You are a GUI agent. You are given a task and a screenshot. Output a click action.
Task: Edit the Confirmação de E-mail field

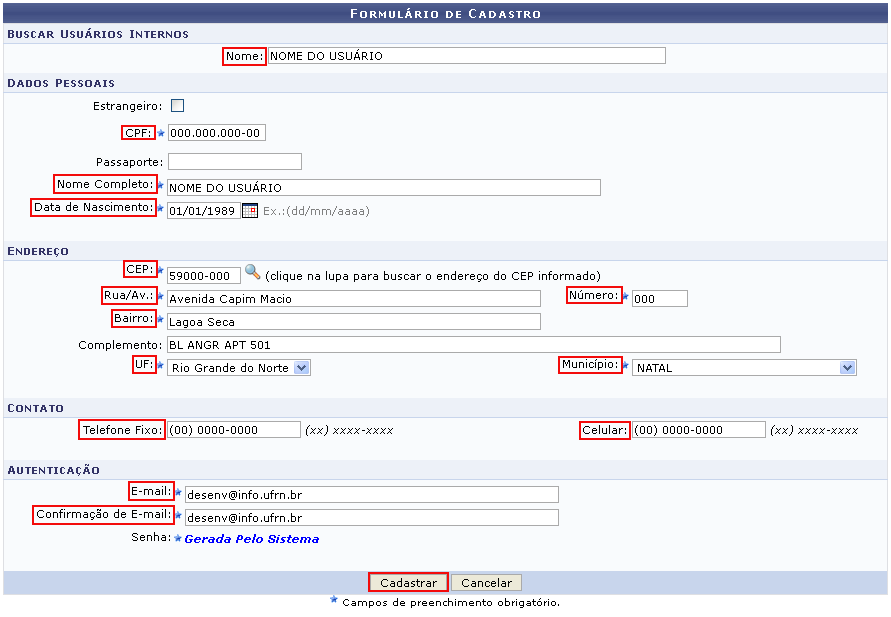[371, 517]
